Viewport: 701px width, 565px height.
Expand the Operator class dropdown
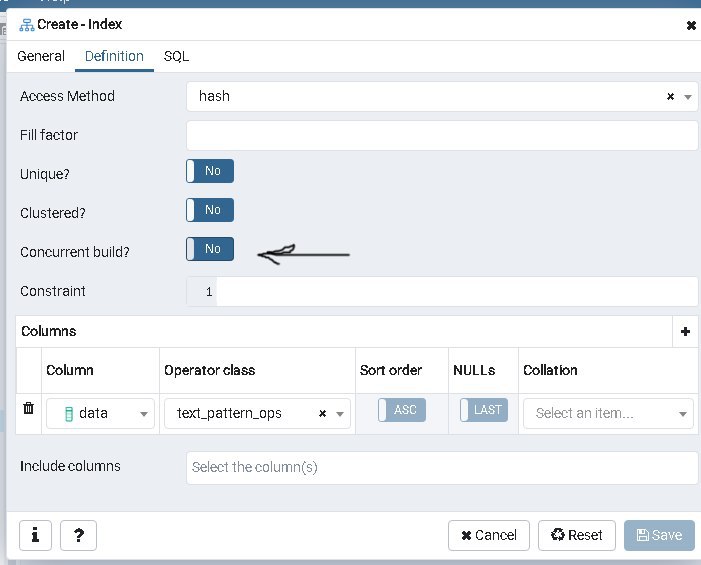click(340, 414)
